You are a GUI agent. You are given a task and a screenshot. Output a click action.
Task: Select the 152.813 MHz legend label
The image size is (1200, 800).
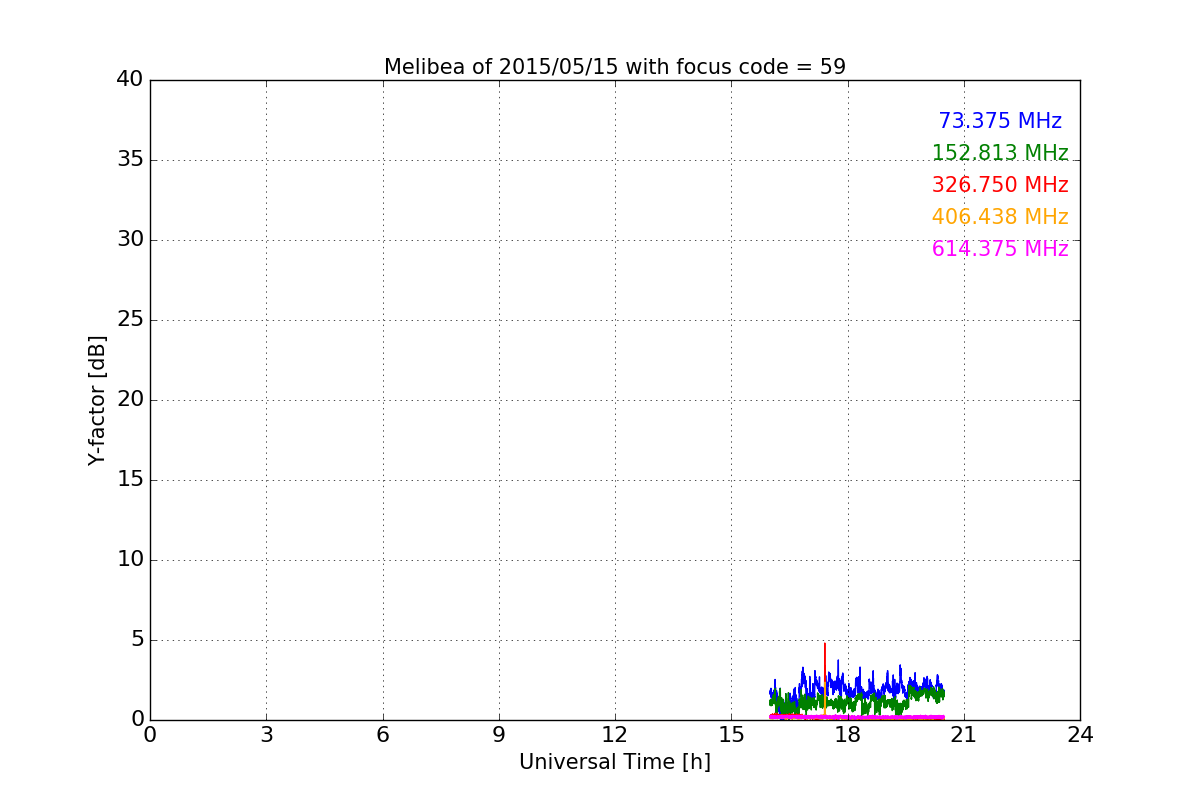(1000, 153)
